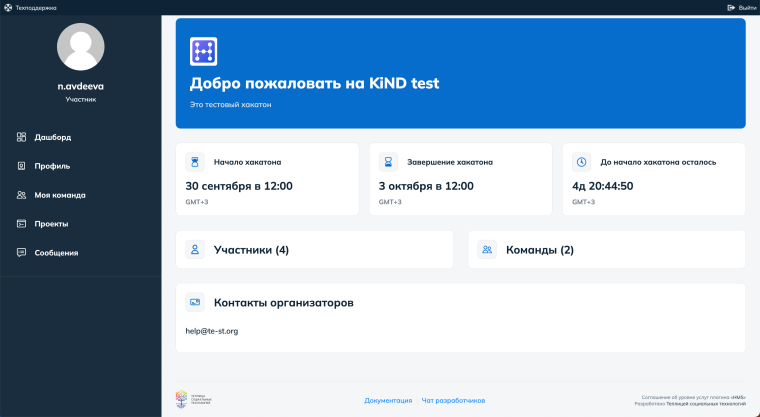Click the Выйти logout icon
Image resolution: width=760 pixels, height=417 pixels.
coord(731,7)
